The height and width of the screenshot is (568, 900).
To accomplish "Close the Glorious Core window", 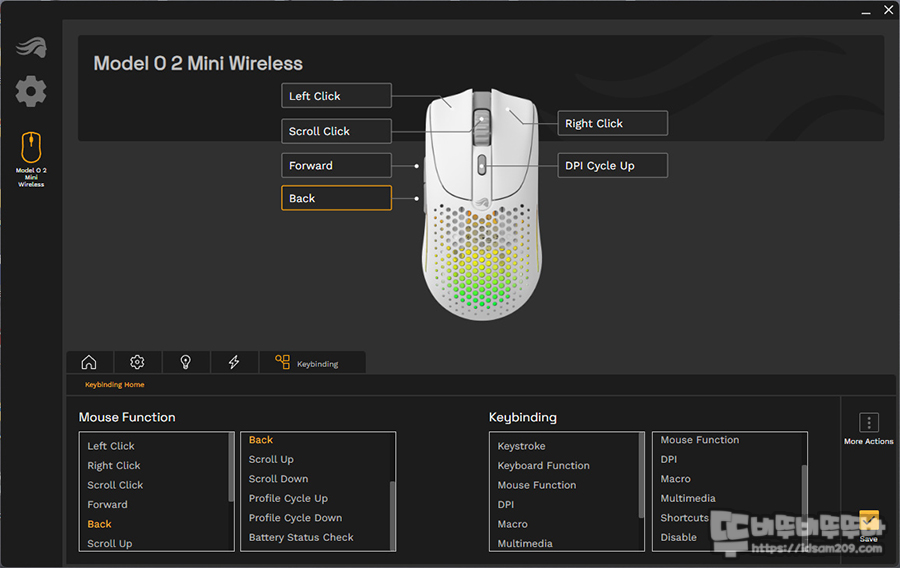I will (889, 10).
